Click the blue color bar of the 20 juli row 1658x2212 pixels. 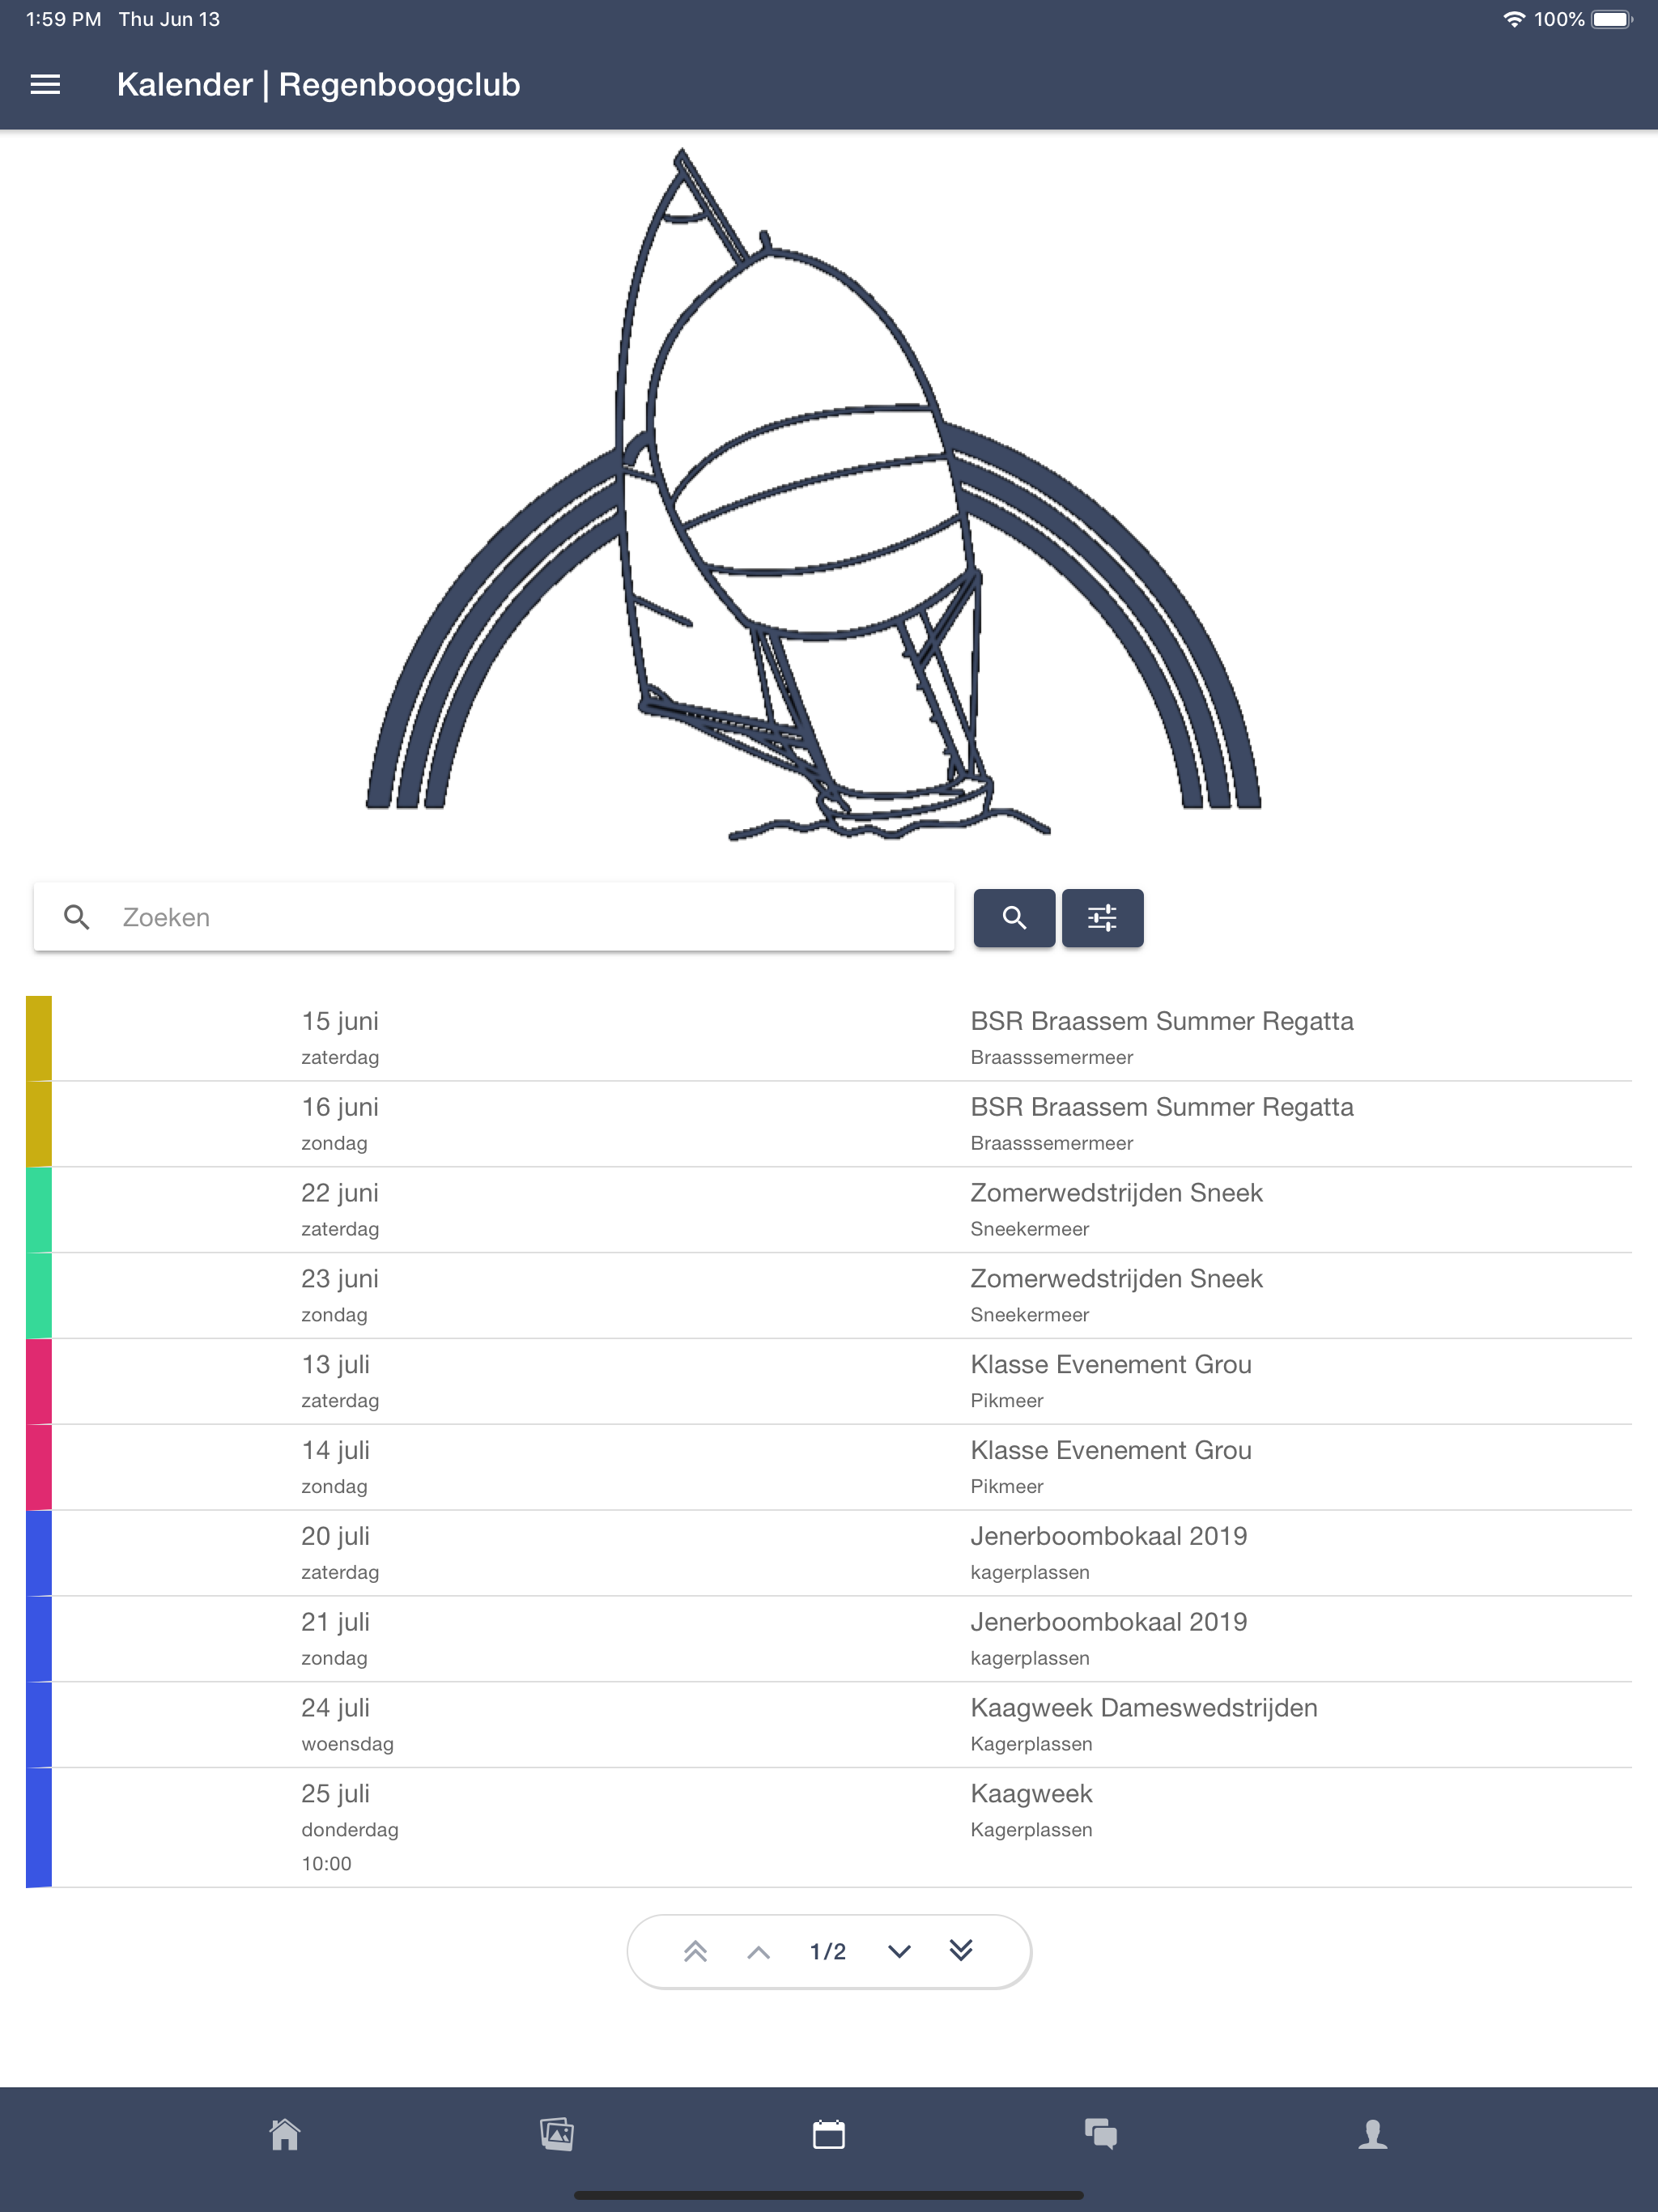[39, 1553]
